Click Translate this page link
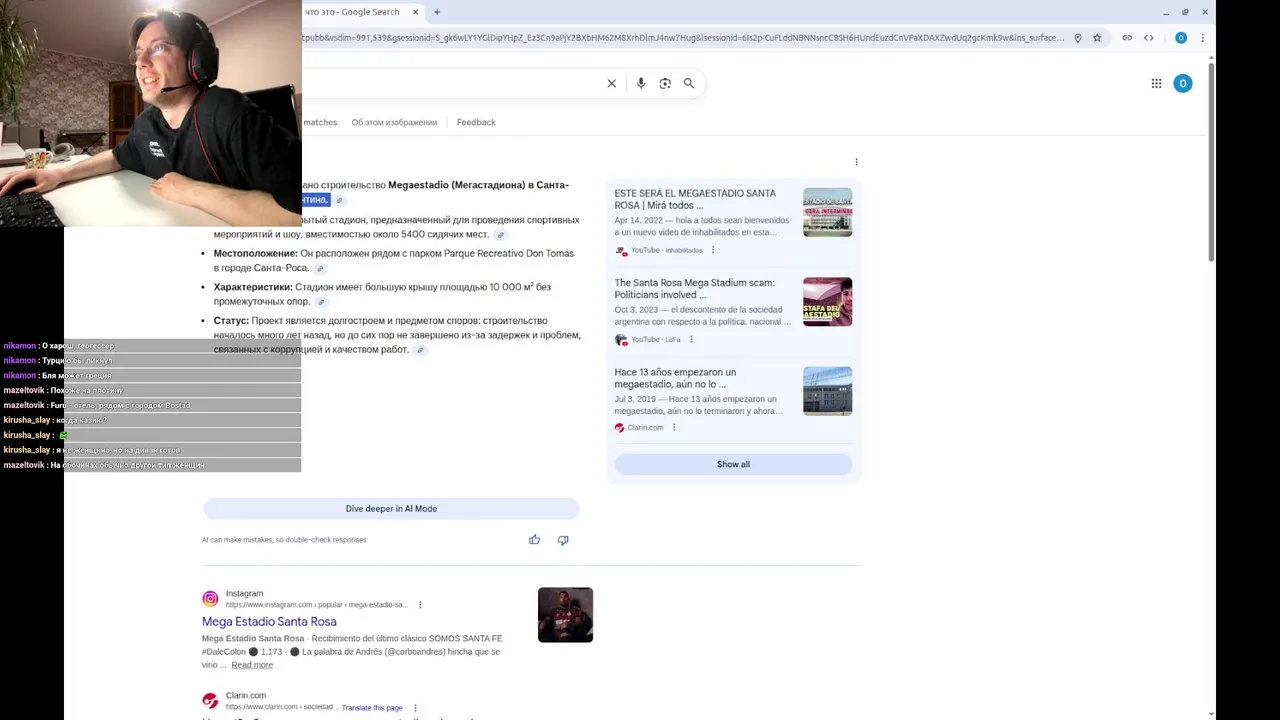This screenshot has height=720, width=1280. pyautogui.click(x=372, y=708)
